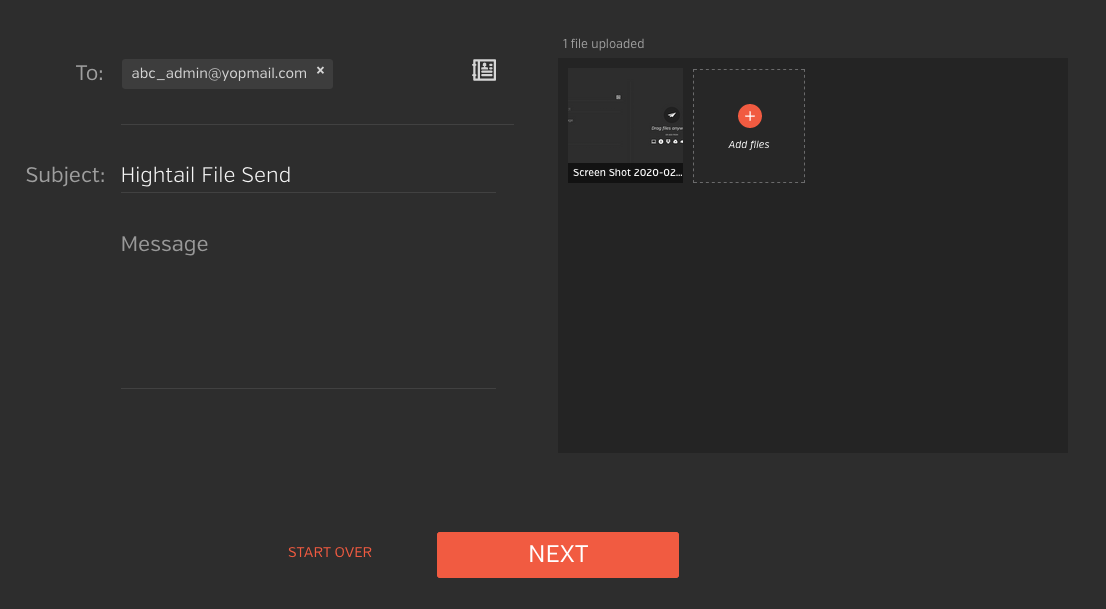Viewport: 1106px width, 609px height.
Task: Click the Screen Shot 2020-02... file name
Action: pyautogui.click(x=627, y=173)
